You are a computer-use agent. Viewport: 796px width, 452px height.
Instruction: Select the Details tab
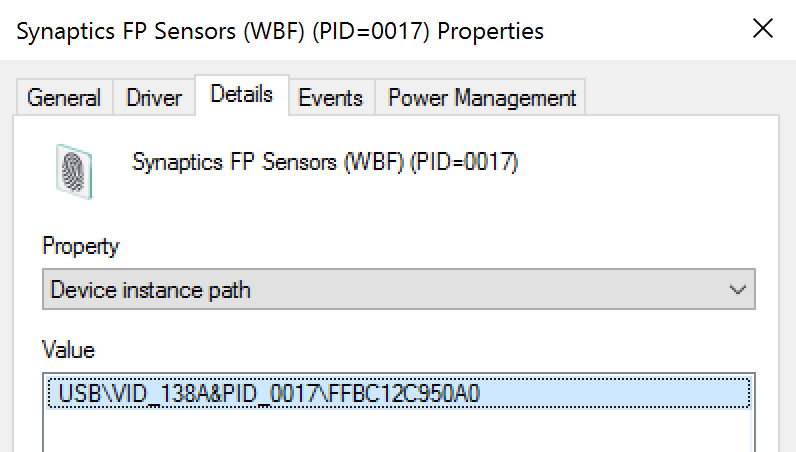point(242,95)
